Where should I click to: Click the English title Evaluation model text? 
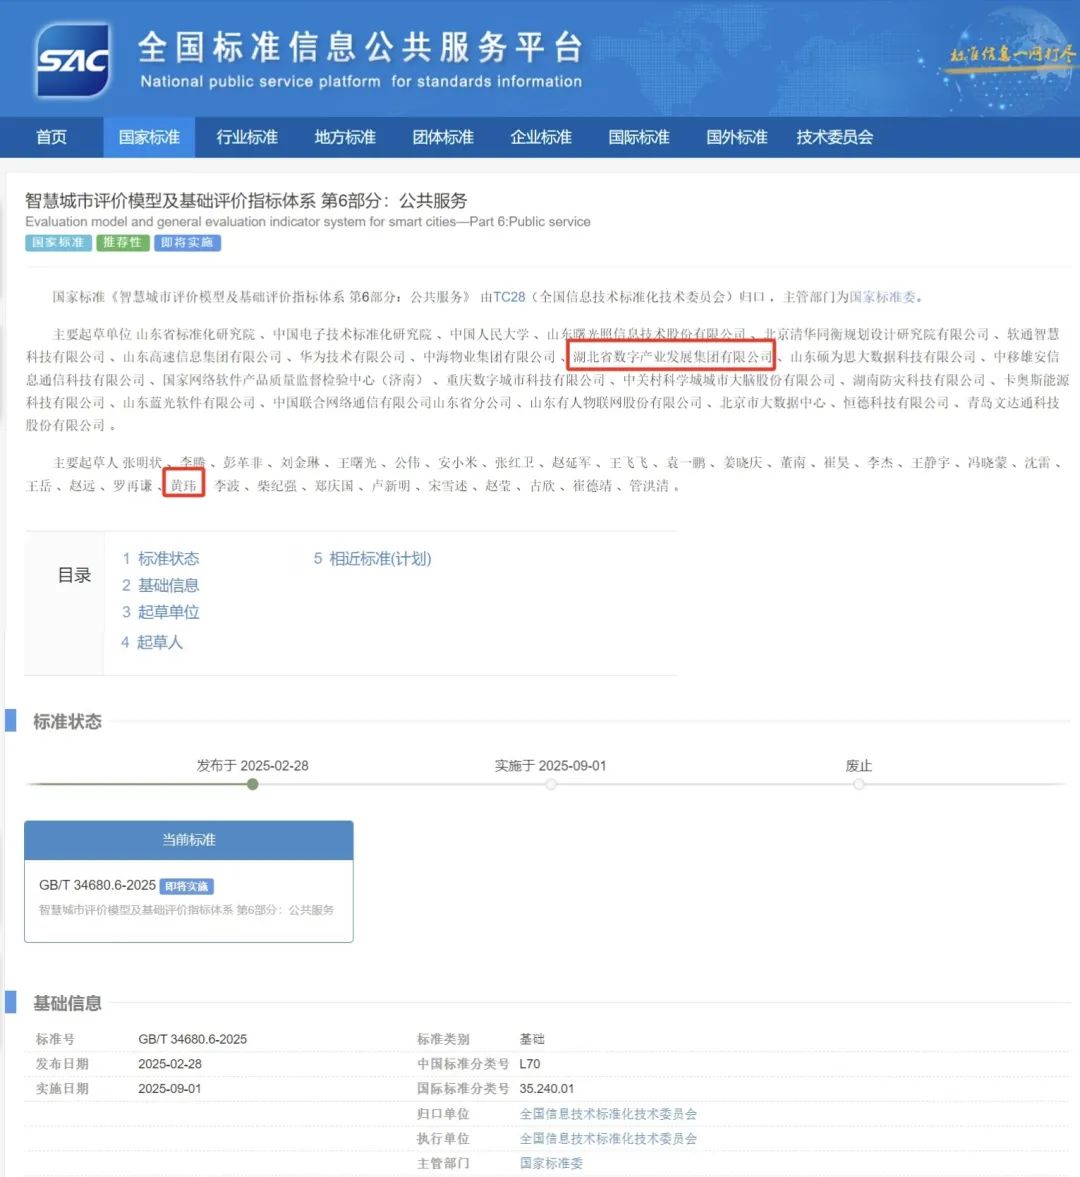click(308, 222)
